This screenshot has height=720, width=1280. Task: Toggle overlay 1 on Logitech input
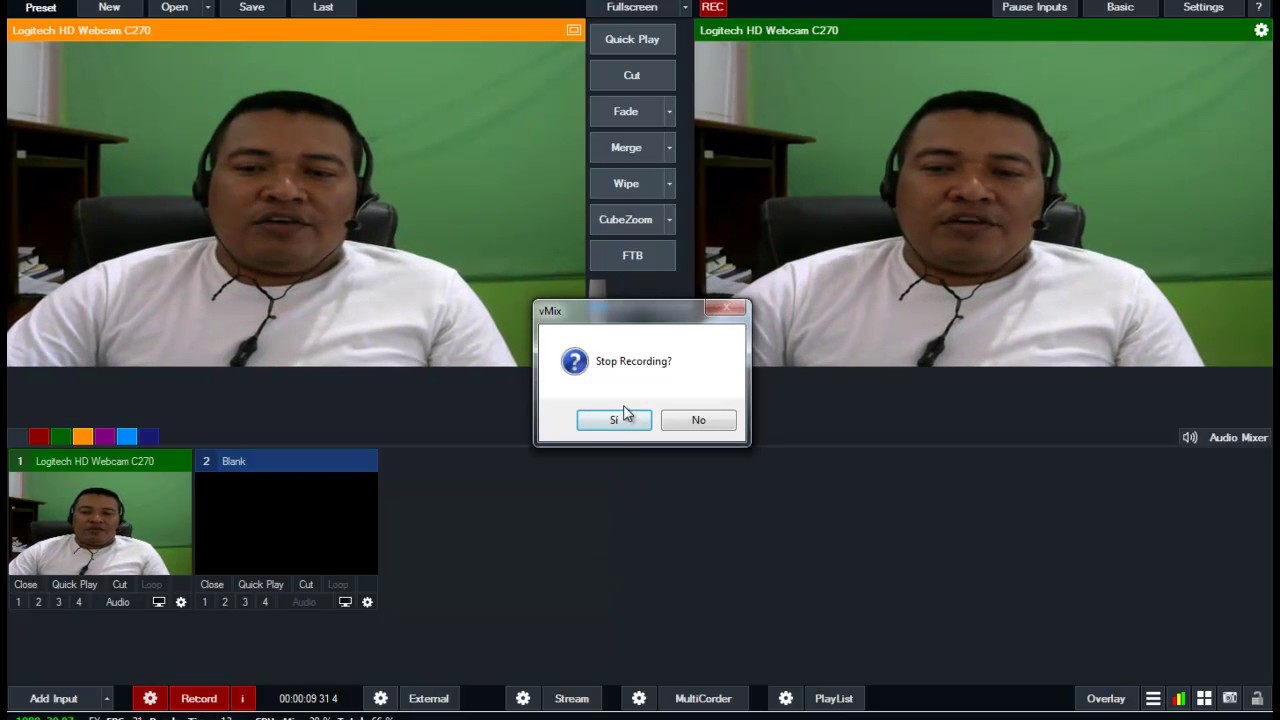pyautogui.click(x=18, y=602)
